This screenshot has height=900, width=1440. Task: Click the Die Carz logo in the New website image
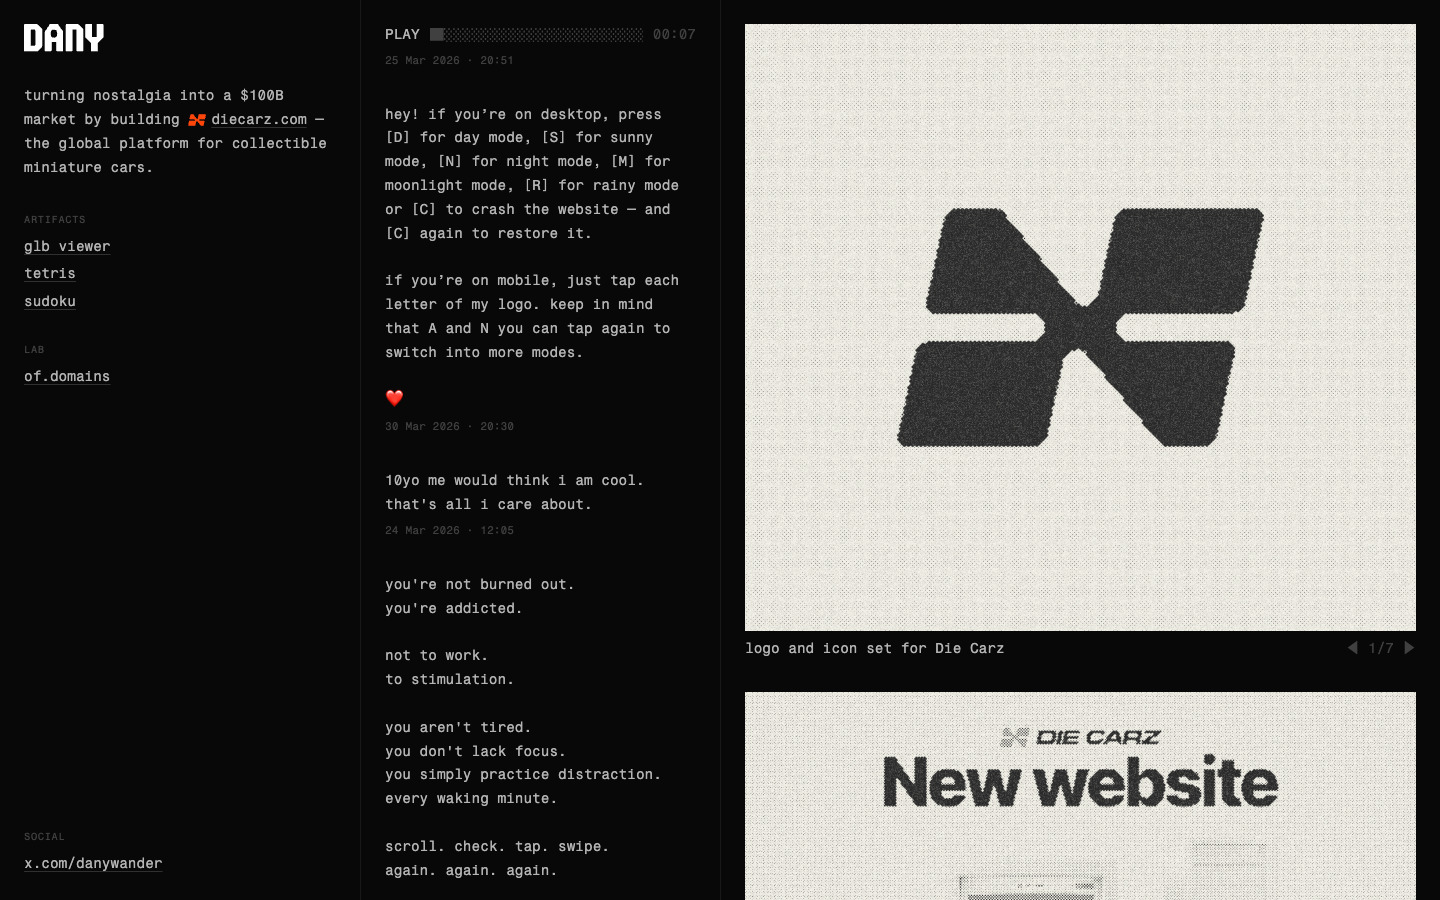tap(1081, 738)
